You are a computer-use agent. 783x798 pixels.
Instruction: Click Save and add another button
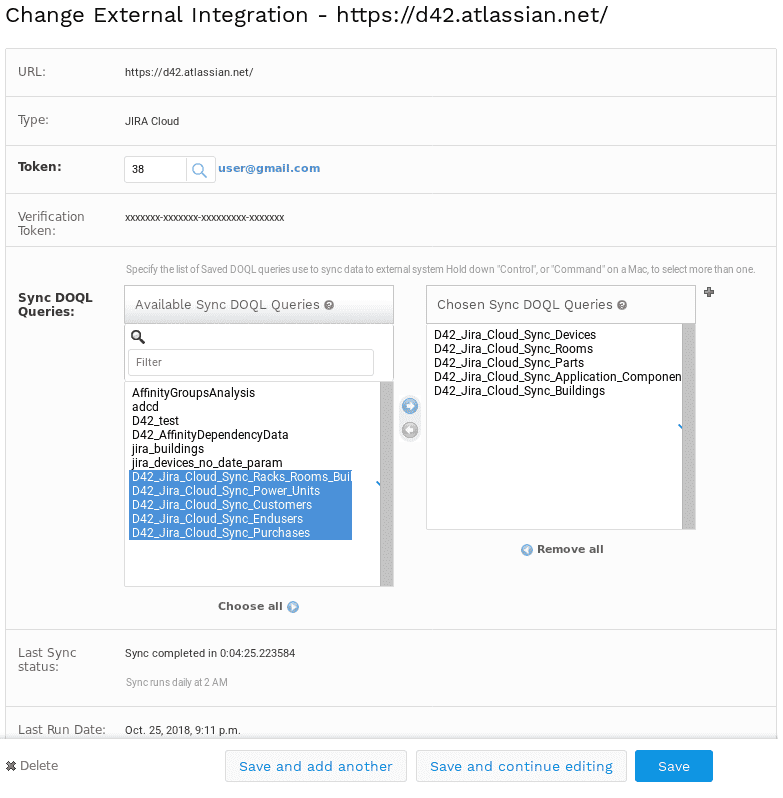pyautogui.click(x=316, y=767)
